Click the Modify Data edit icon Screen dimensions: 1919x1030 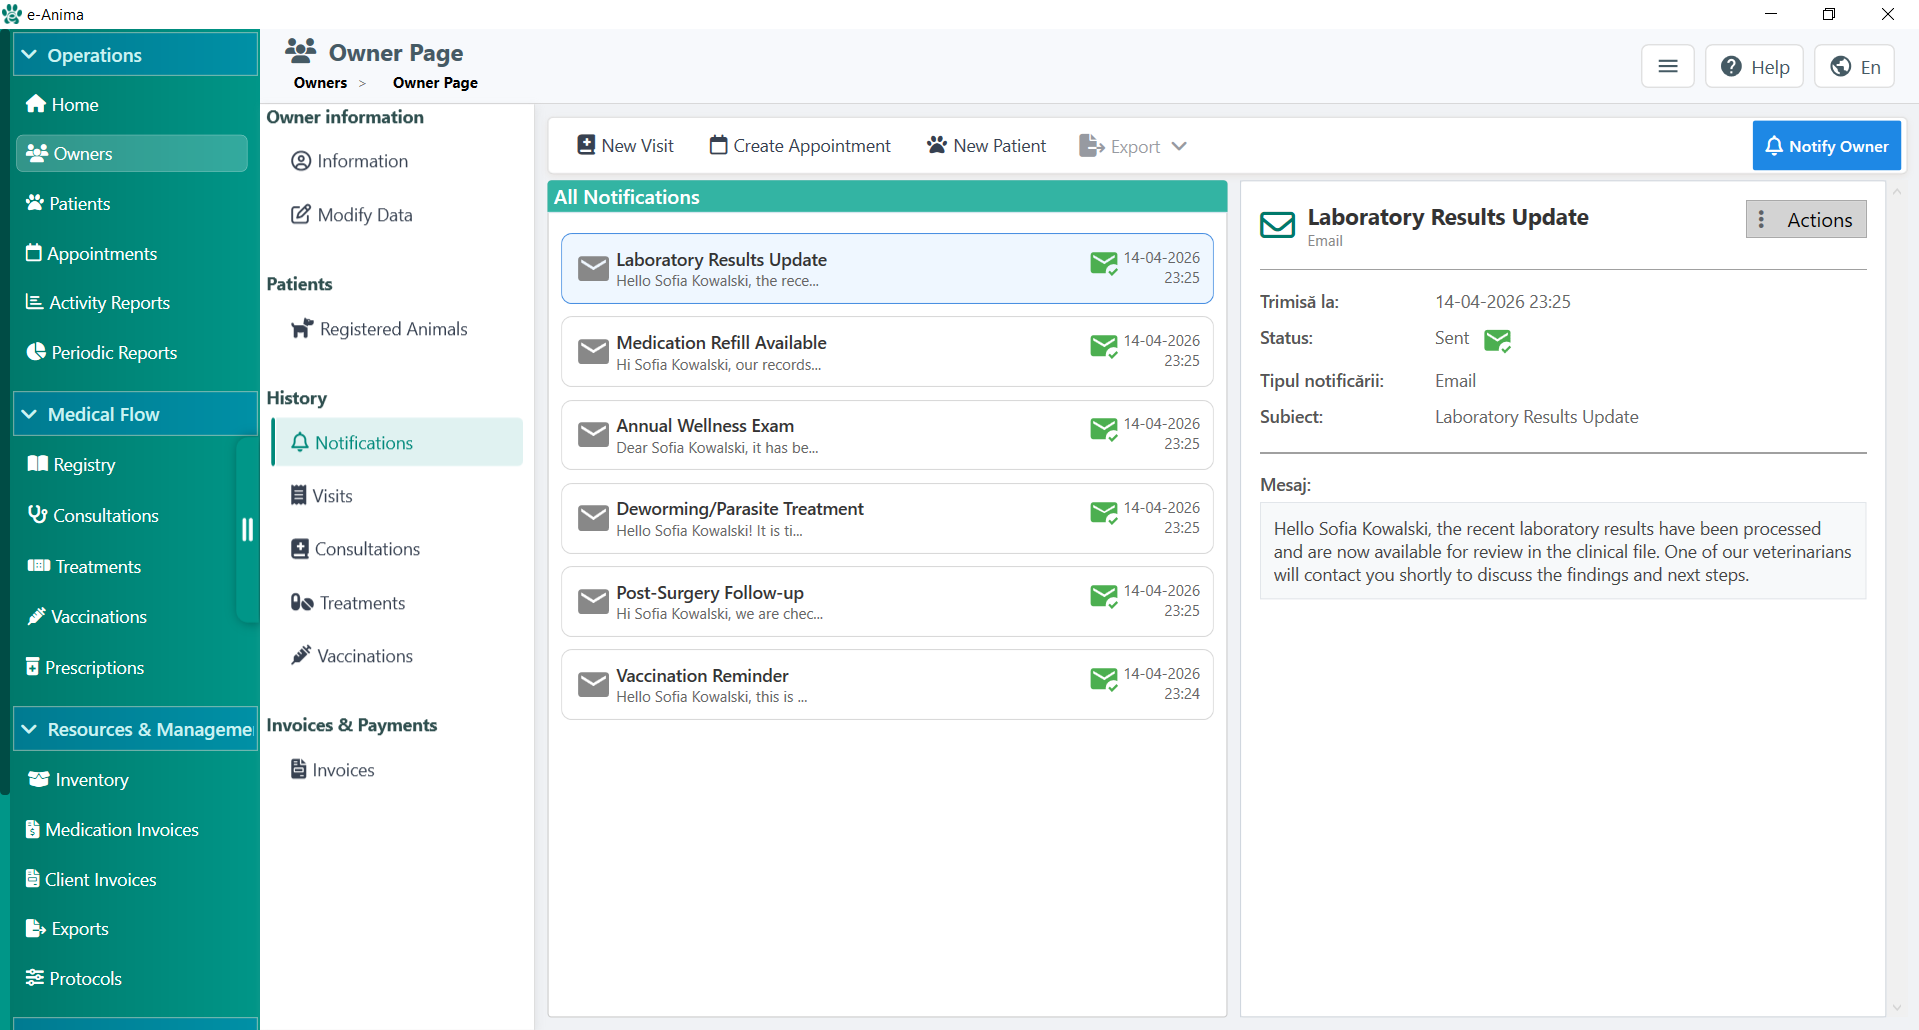tap(300, 214)
